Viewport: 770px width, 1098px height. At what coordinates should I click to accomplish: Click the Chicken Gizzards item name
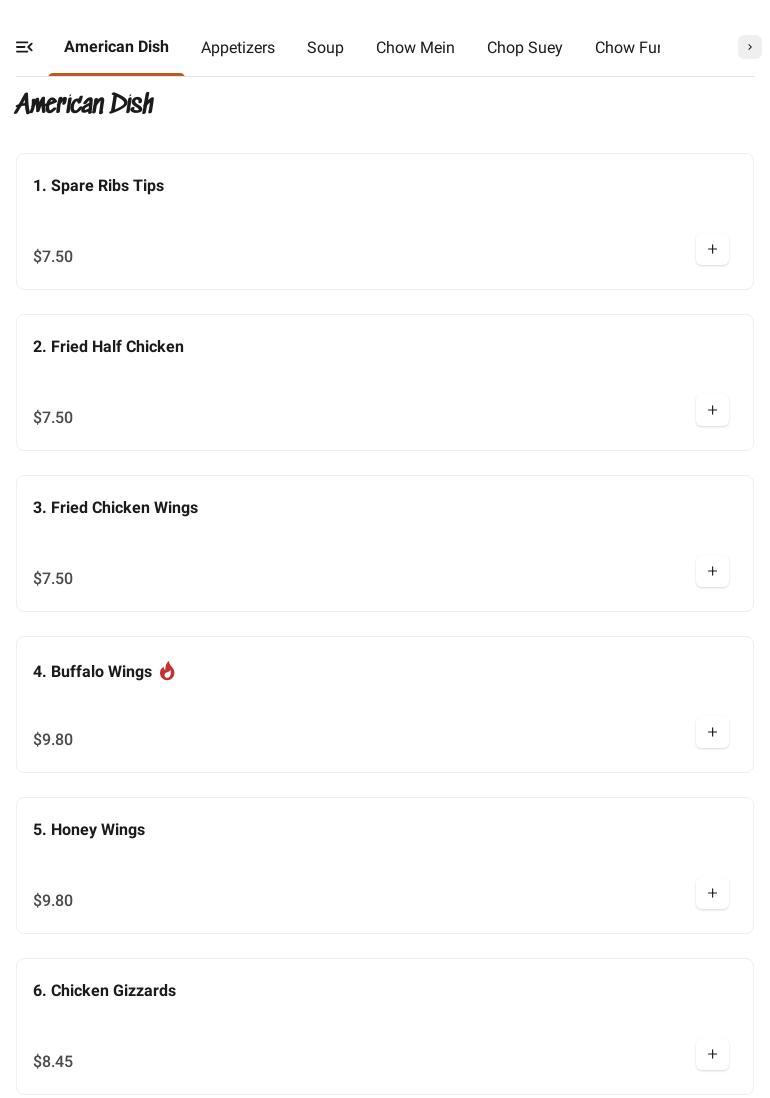104,991
